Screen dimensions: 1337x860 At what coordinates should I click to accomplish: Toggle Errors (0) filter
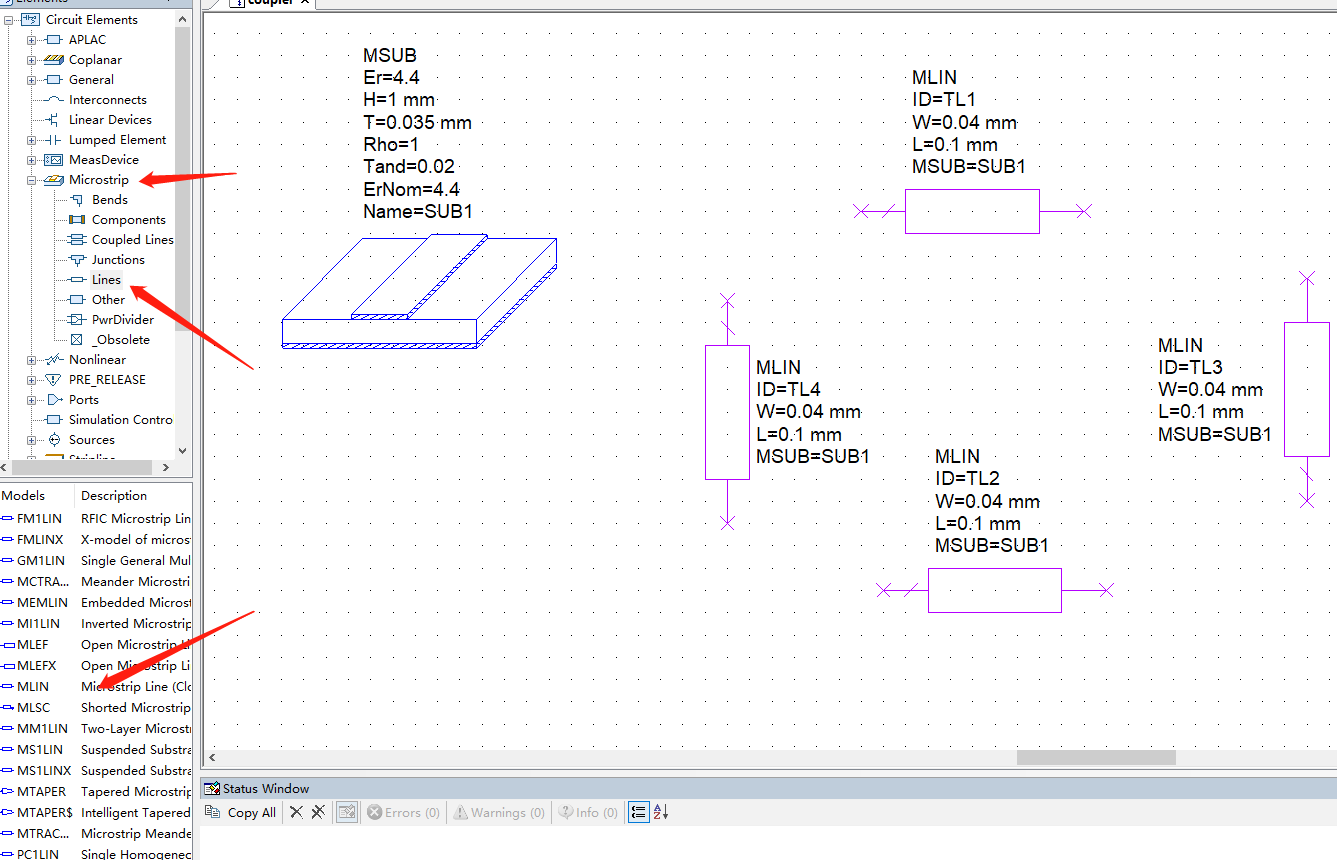404,813
